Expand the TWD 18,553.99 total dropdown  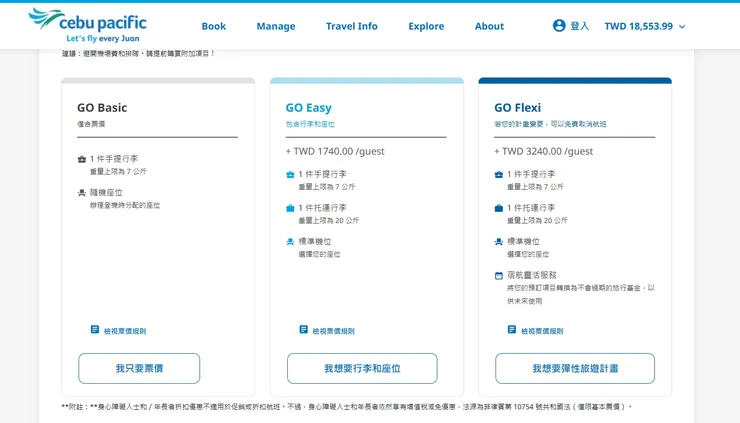[645, 26]
